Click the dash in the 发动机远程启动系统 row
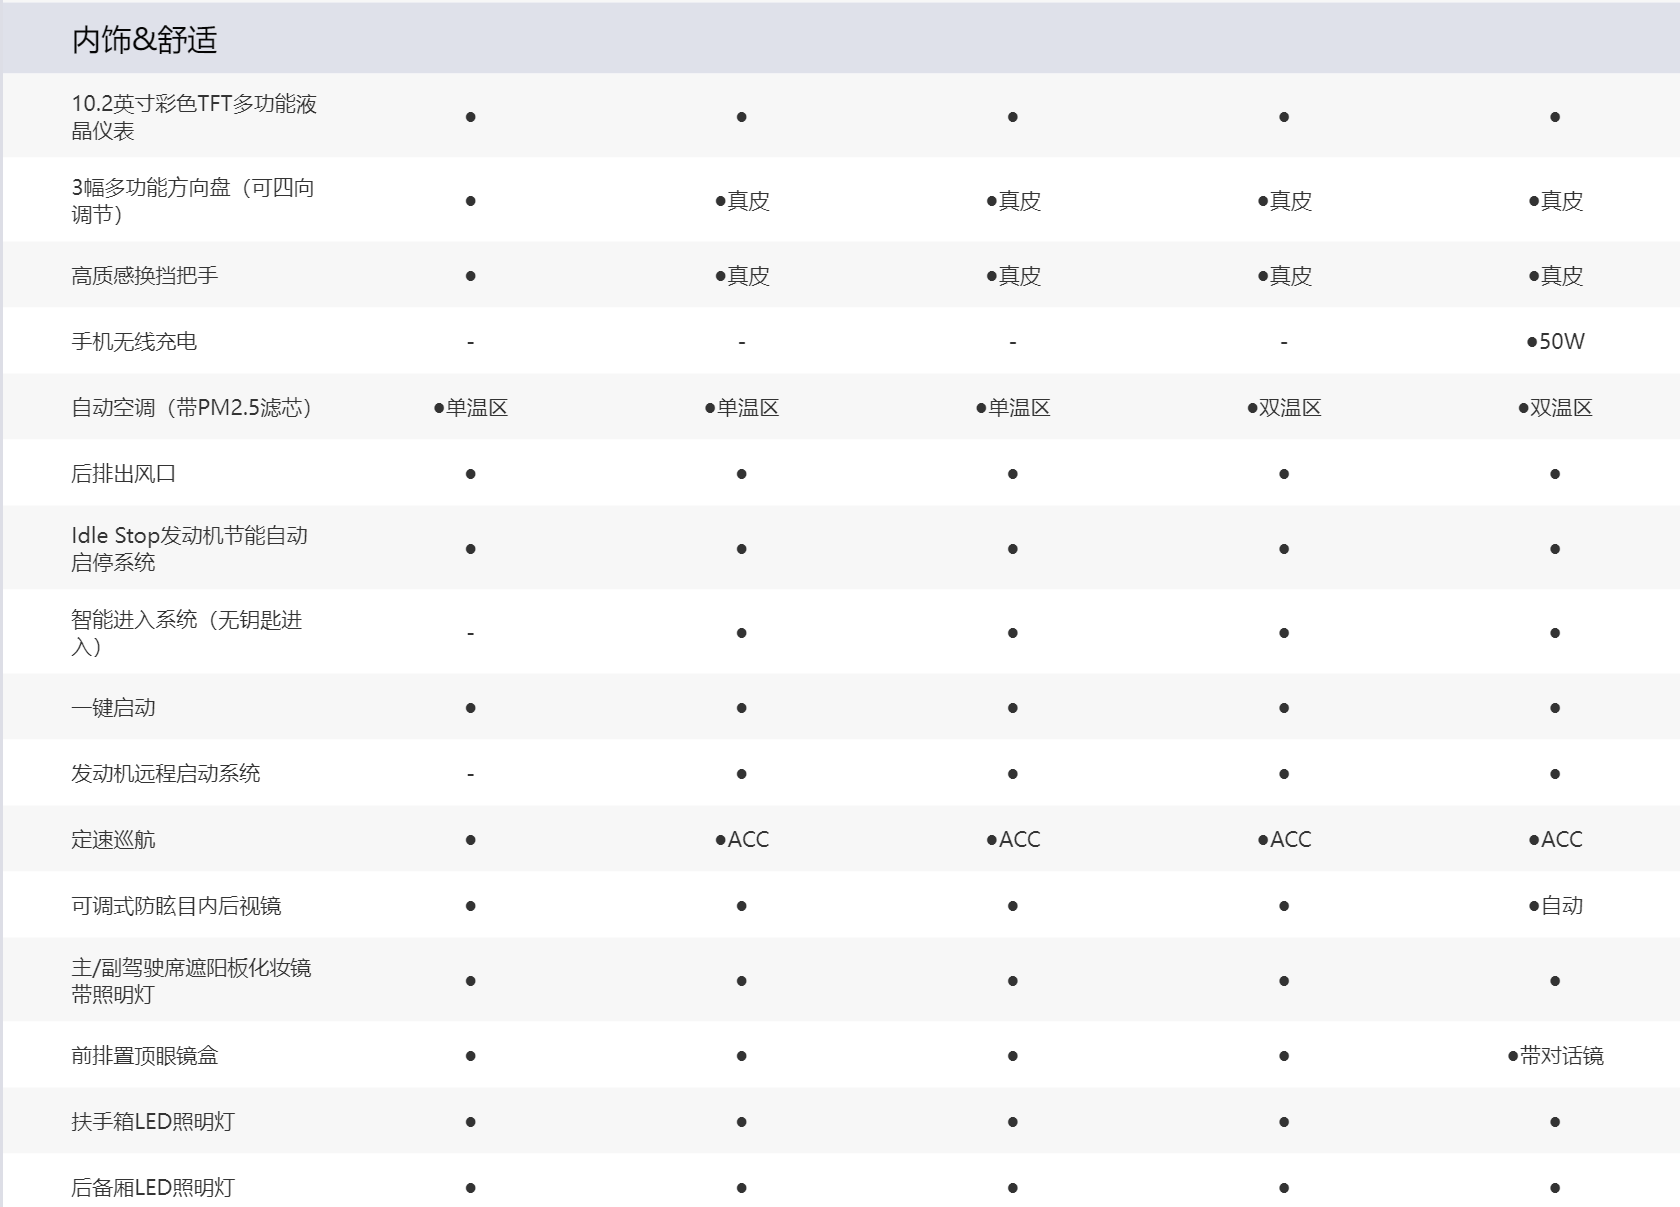The width and height of the screenshot is (1680, 1207). [x=470, y=775]
